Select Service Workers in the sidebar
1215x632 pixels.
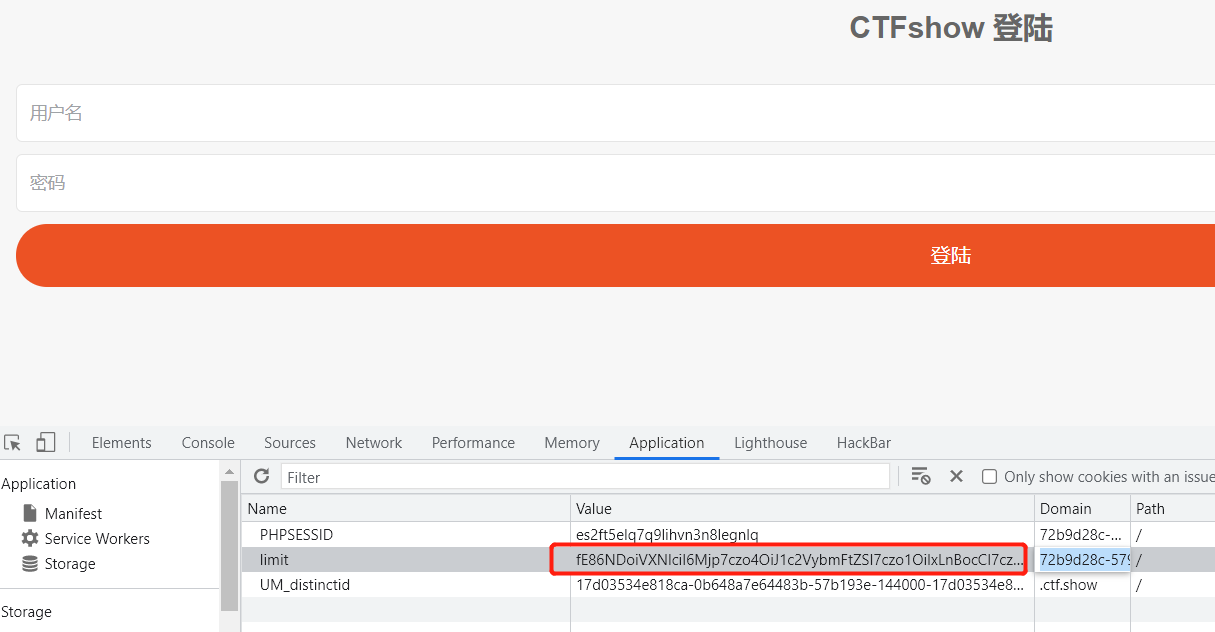[x=97, y=538]
